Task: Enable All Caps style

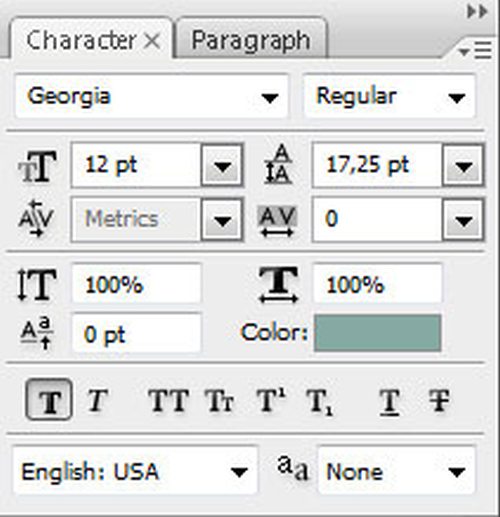Action: tap(169, 400)
